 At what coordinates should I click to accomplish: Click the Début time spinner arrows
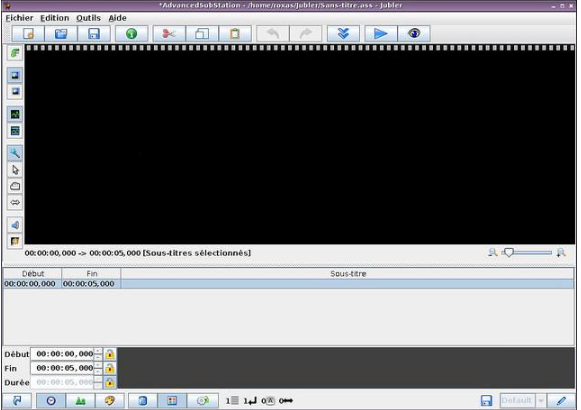click(x=98, y=354)
